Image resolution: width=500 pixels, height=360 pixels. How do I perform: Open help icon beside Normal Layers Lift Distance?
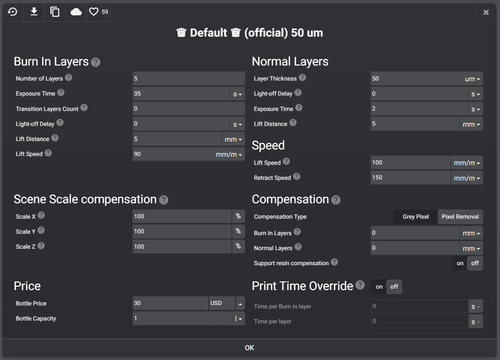pos(293,123)
